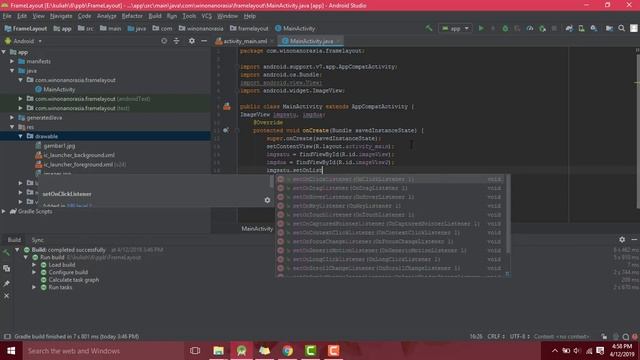Open the AVD Manager device icon
The image size is (640, 360).
click(x=581, y=28)
